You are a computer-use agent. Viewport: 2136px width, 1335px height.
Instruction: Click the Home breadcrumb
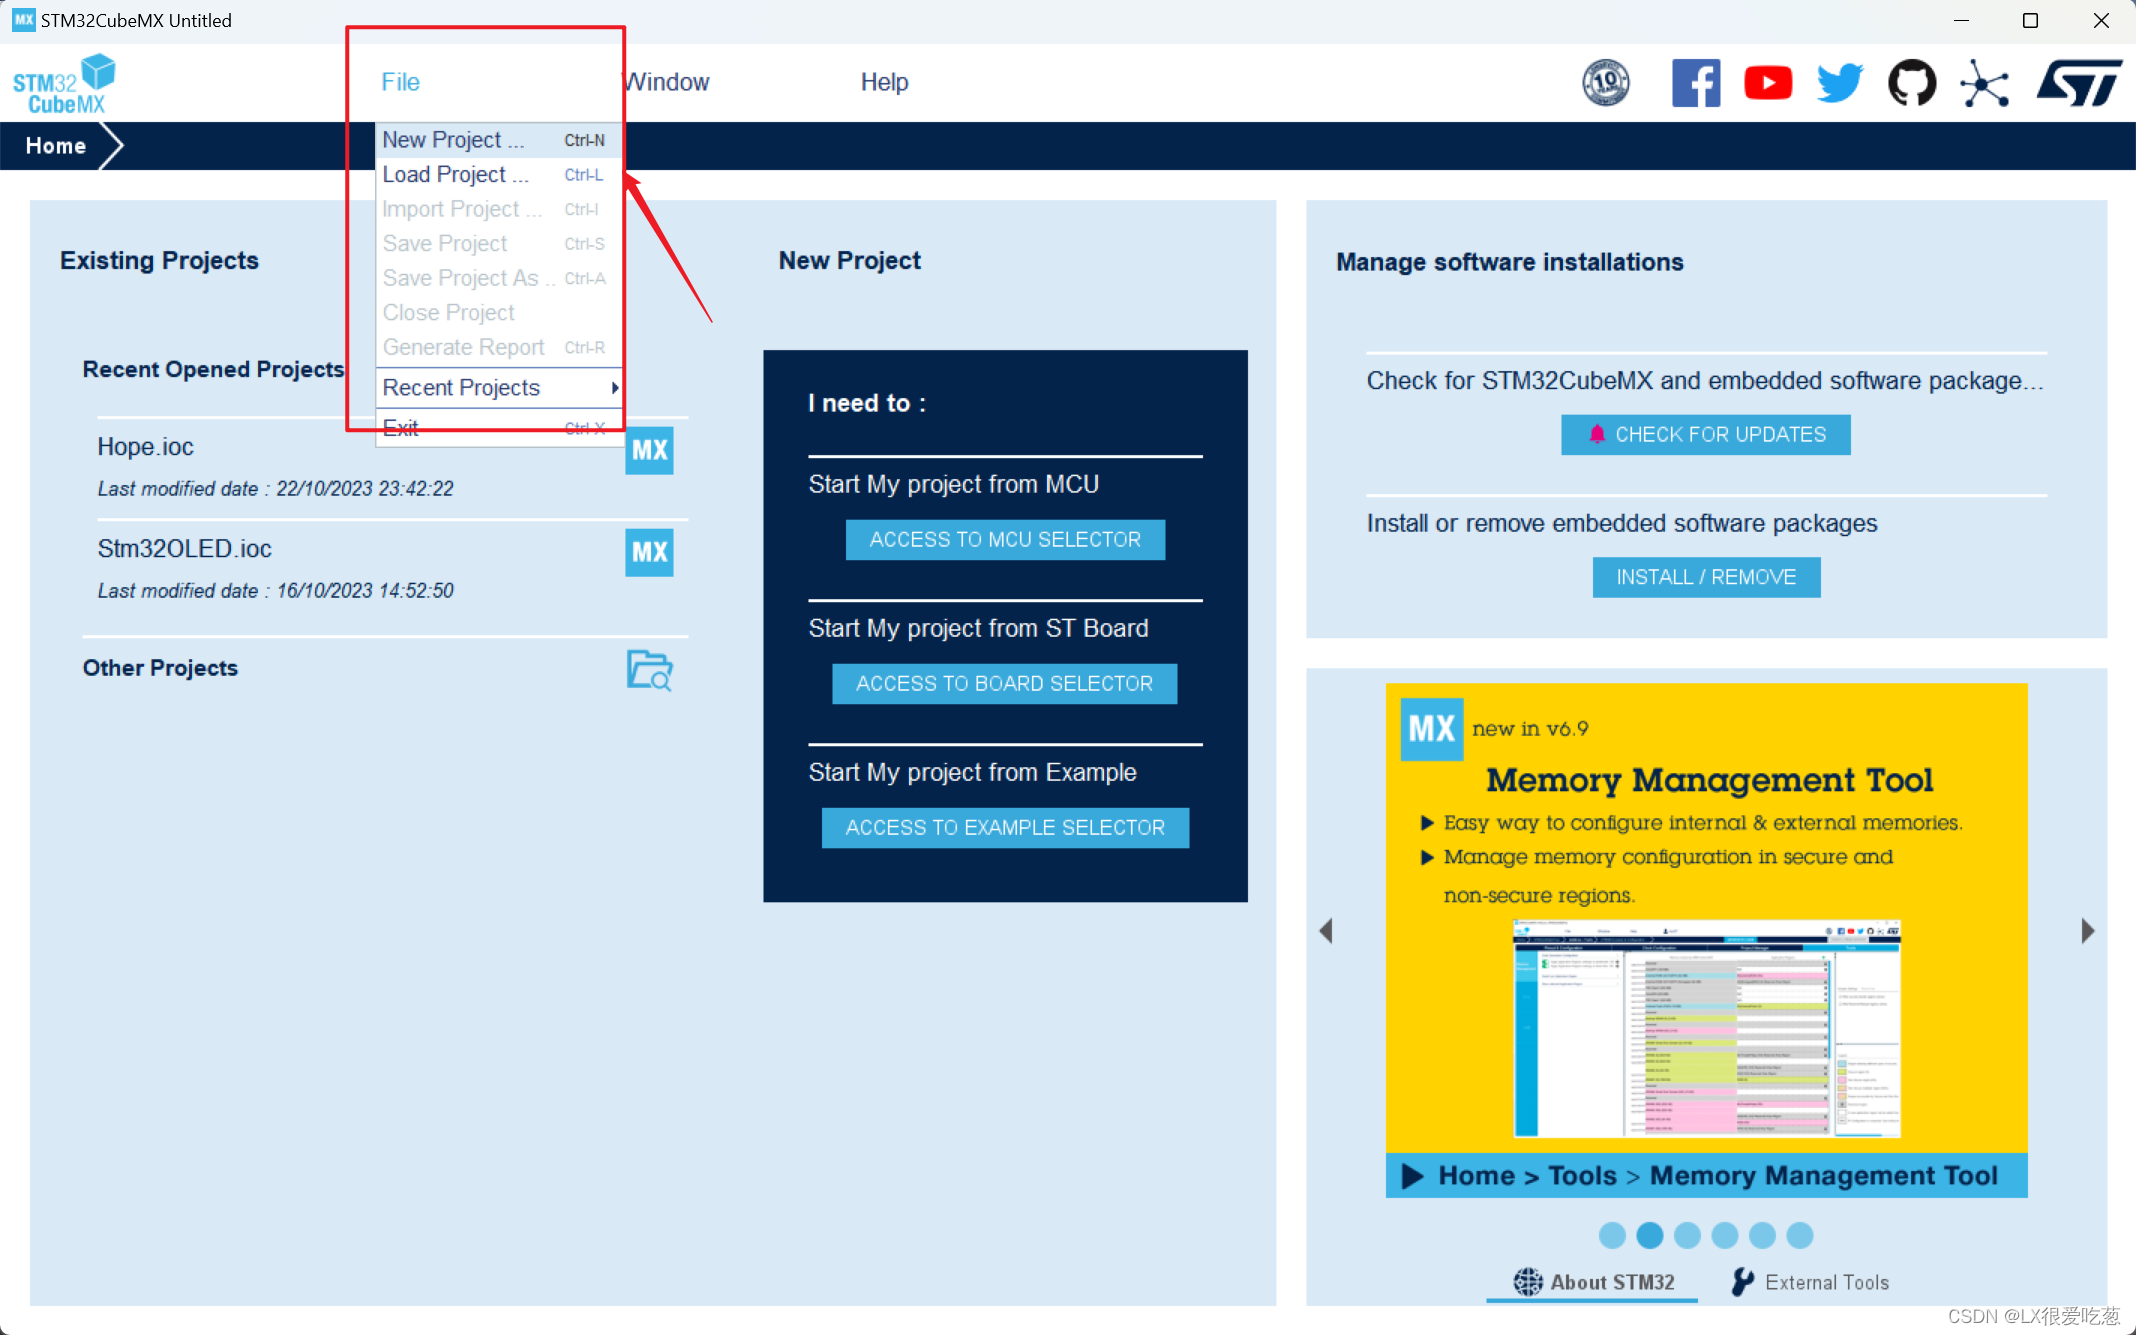pos(56,146)
